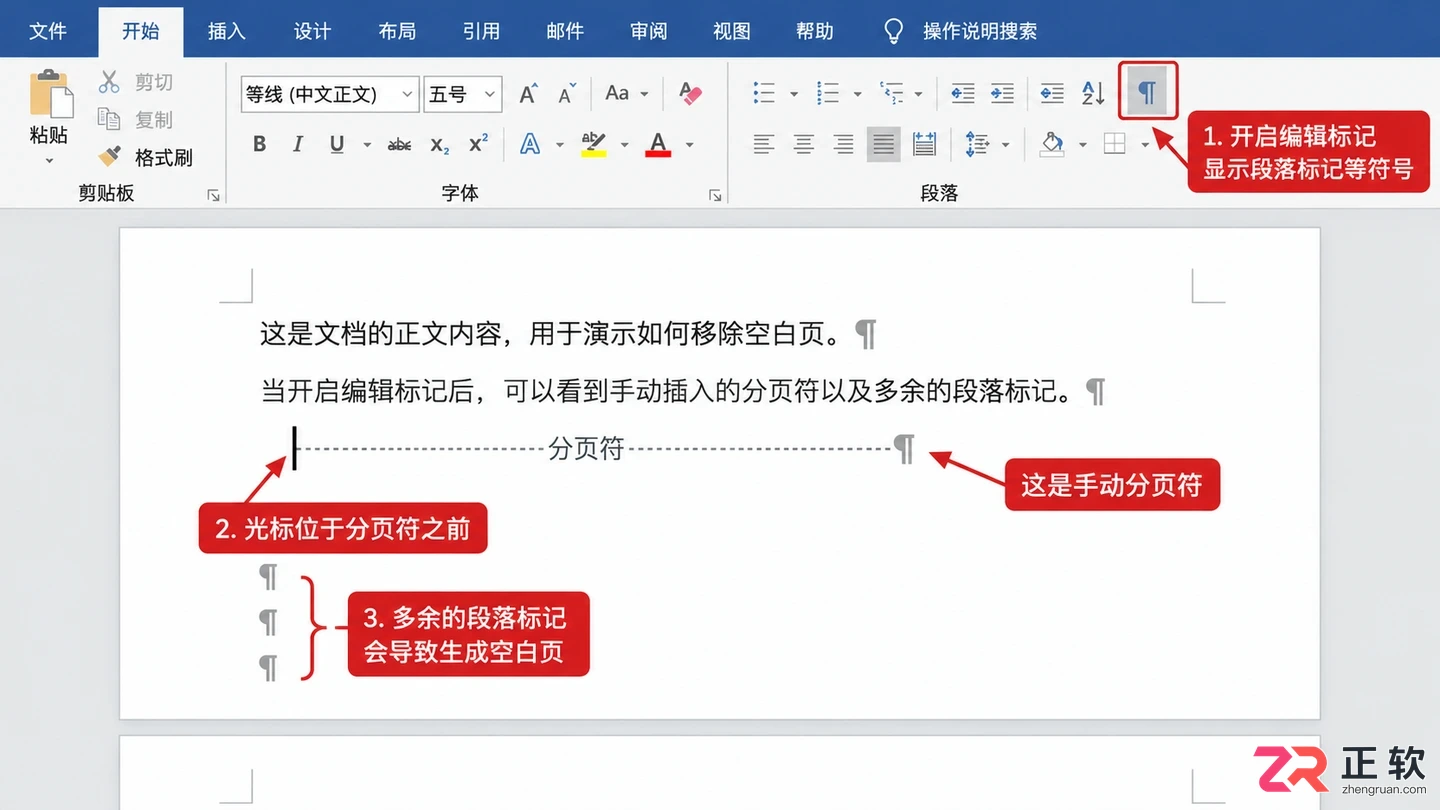1440x810 pixels.
Task: Increase paragraph indent
Action: tap(1002, 94)
